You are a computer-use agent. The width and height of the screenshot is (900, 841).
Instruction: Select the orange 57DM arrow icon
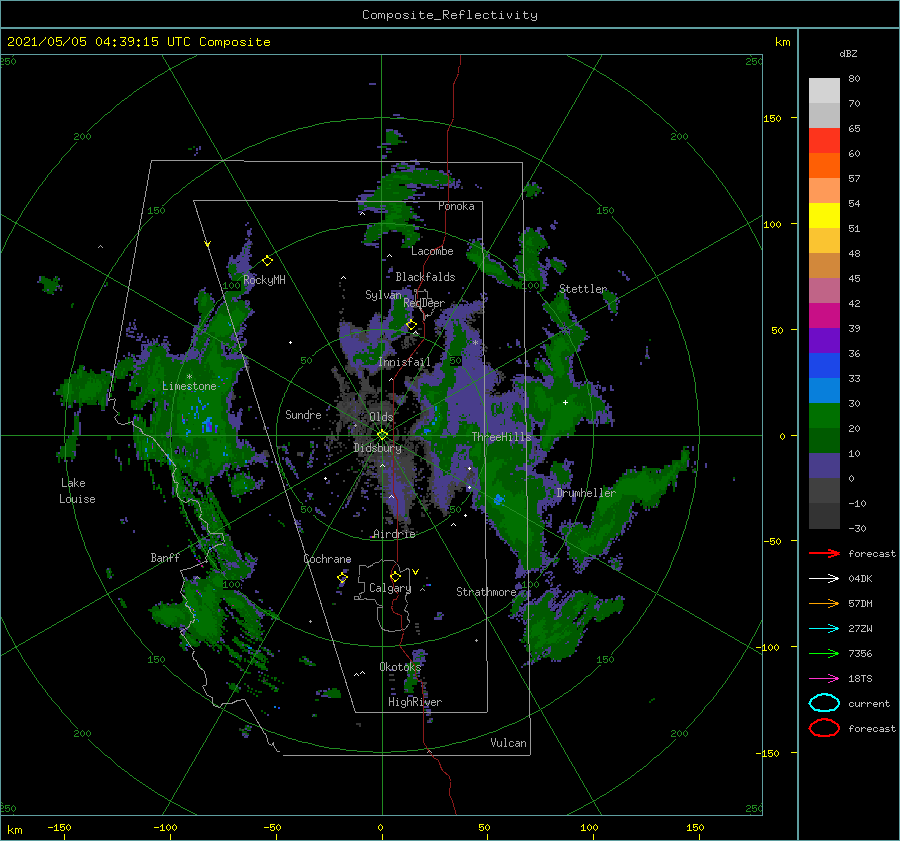pyautogui.click(x=824, y=603)
